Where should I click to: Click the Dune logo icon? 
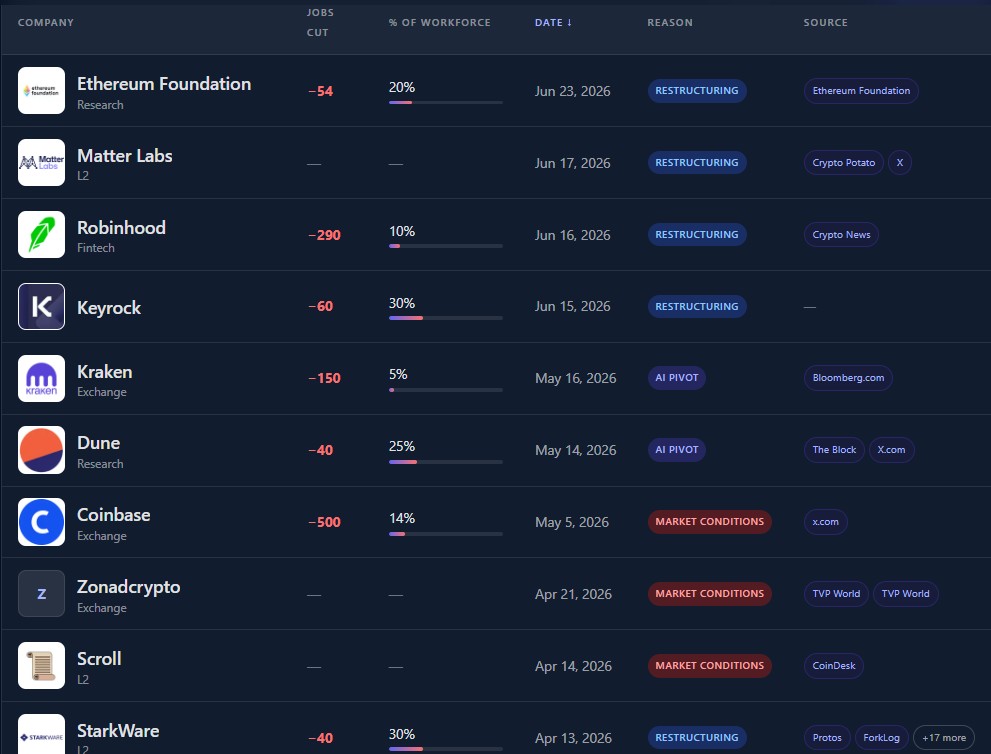(x=41, y=450)
